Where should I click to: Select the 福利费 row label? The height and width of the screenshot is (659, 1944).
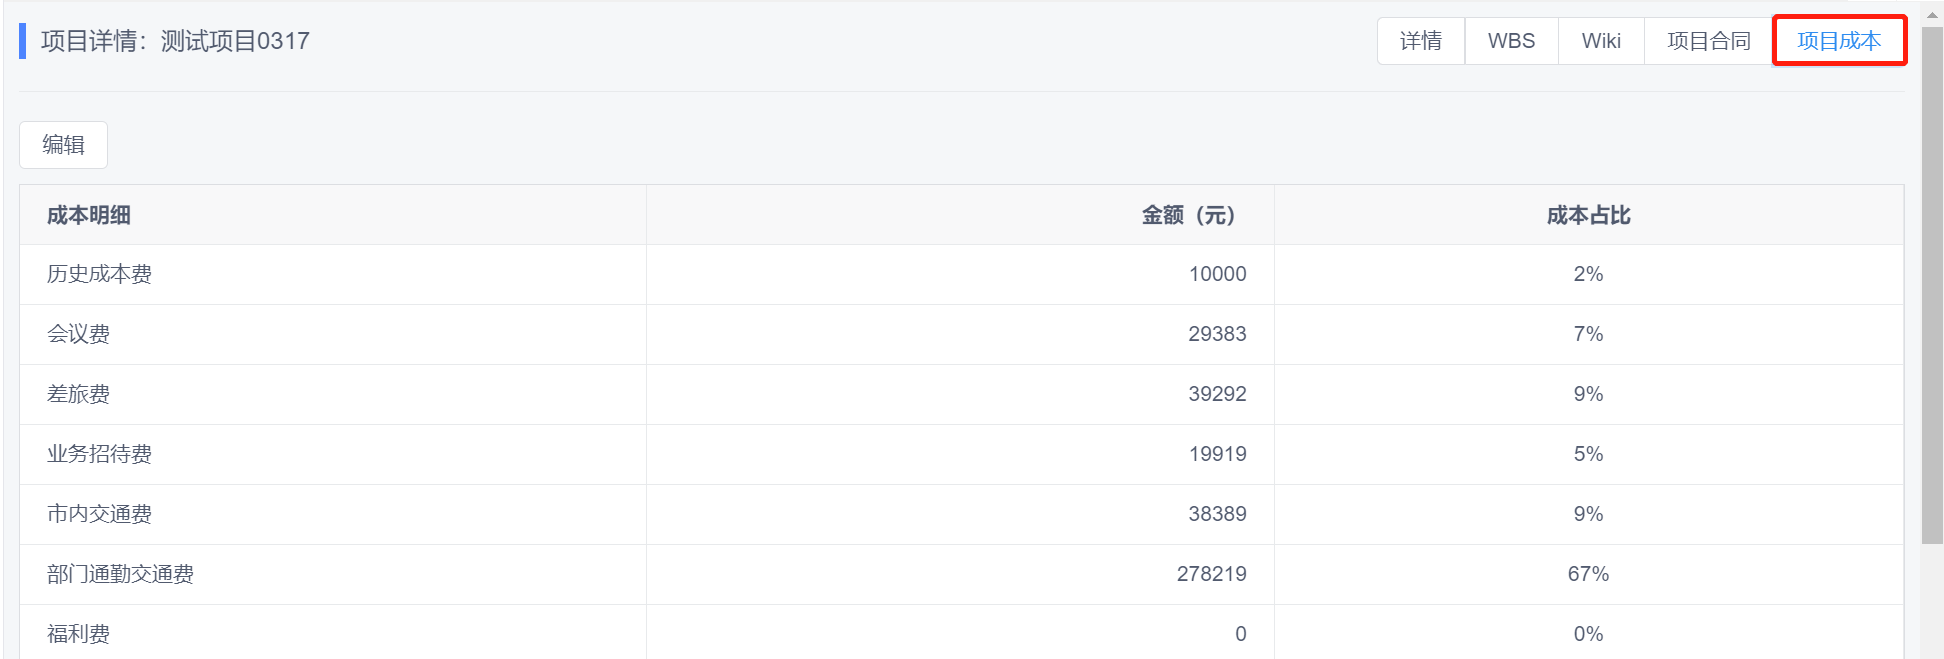(x=78, y=634)
